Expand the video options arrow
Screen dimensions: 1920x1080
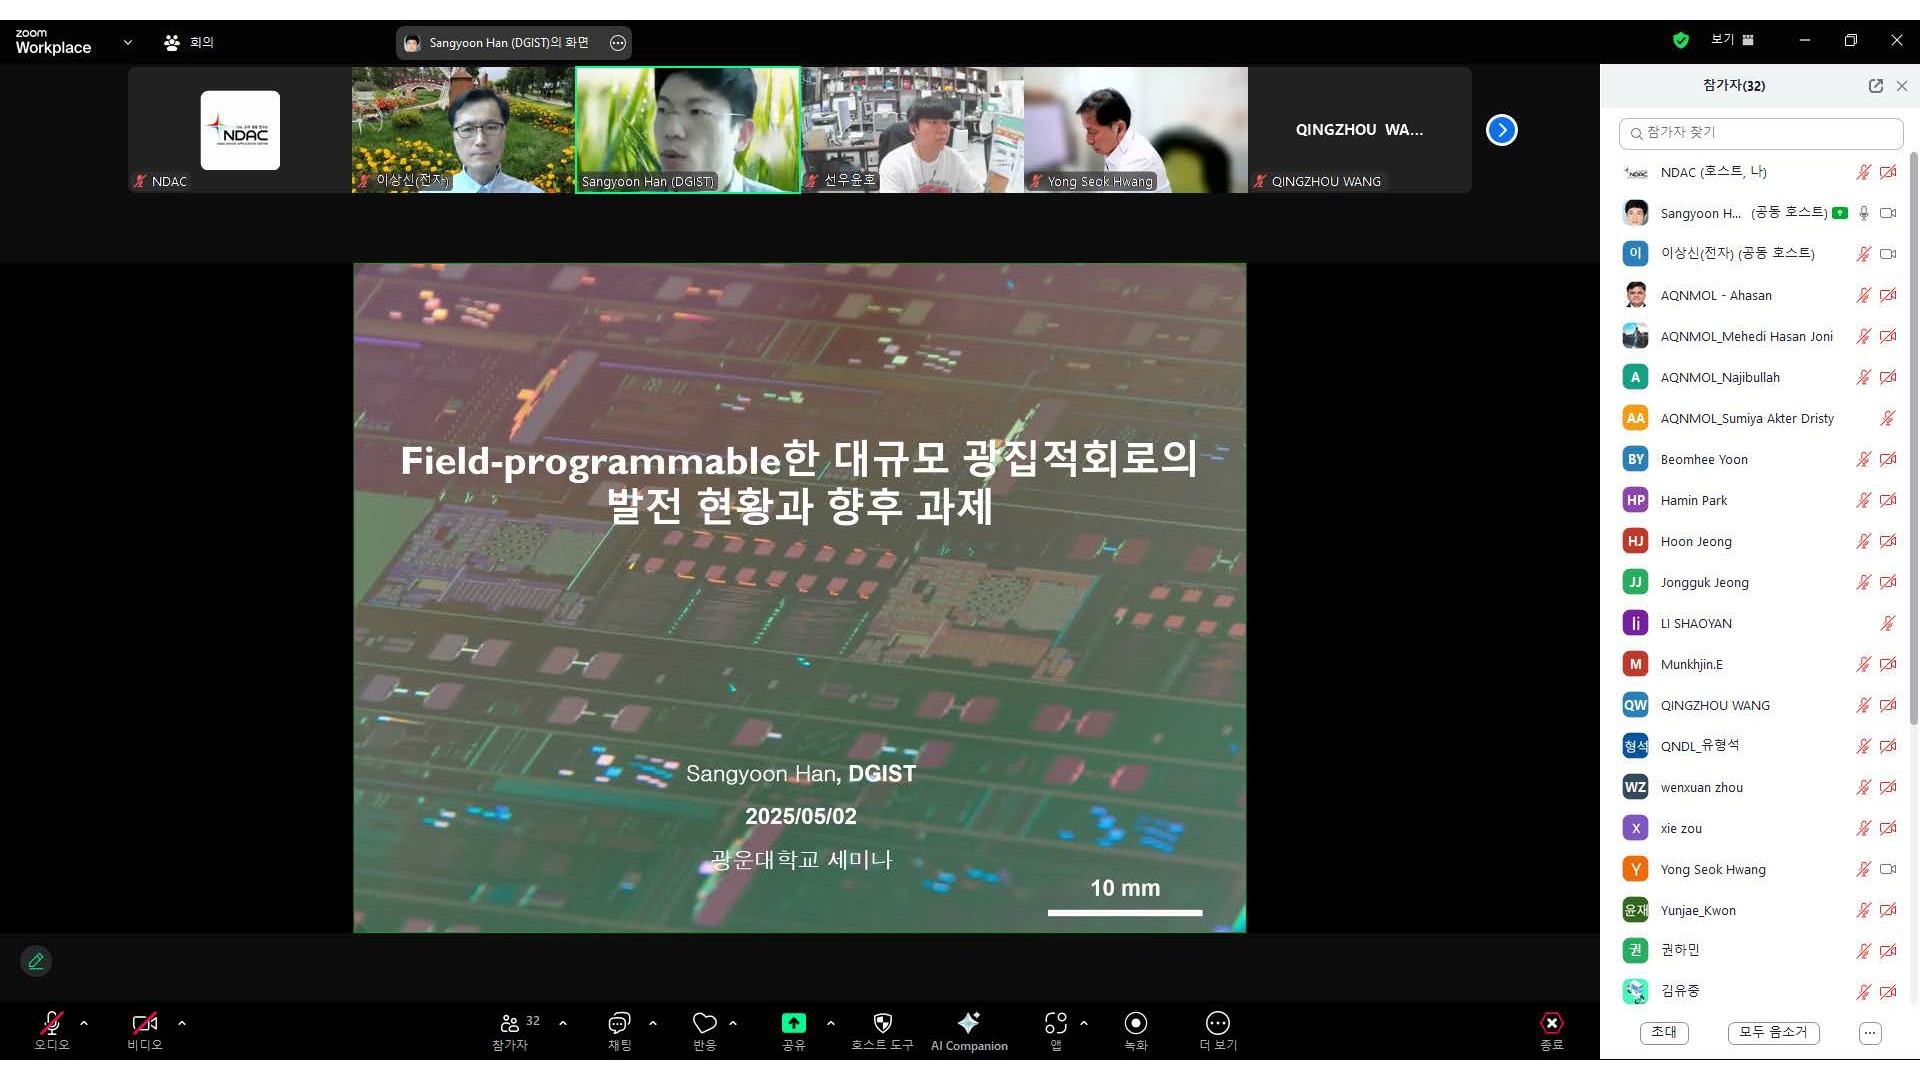[182, 1023]
